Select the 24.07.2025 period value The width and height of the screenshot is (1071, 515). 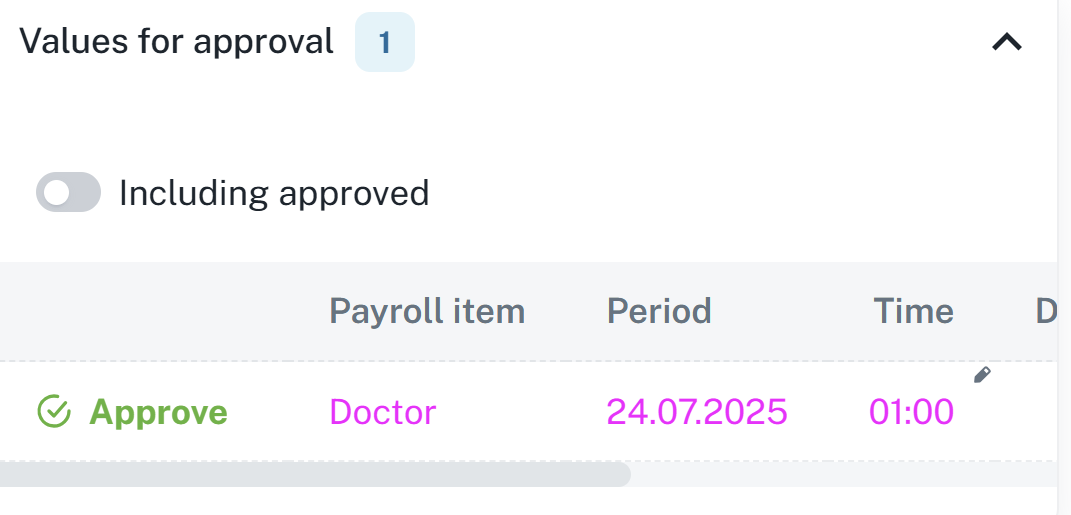click(696, 412)
